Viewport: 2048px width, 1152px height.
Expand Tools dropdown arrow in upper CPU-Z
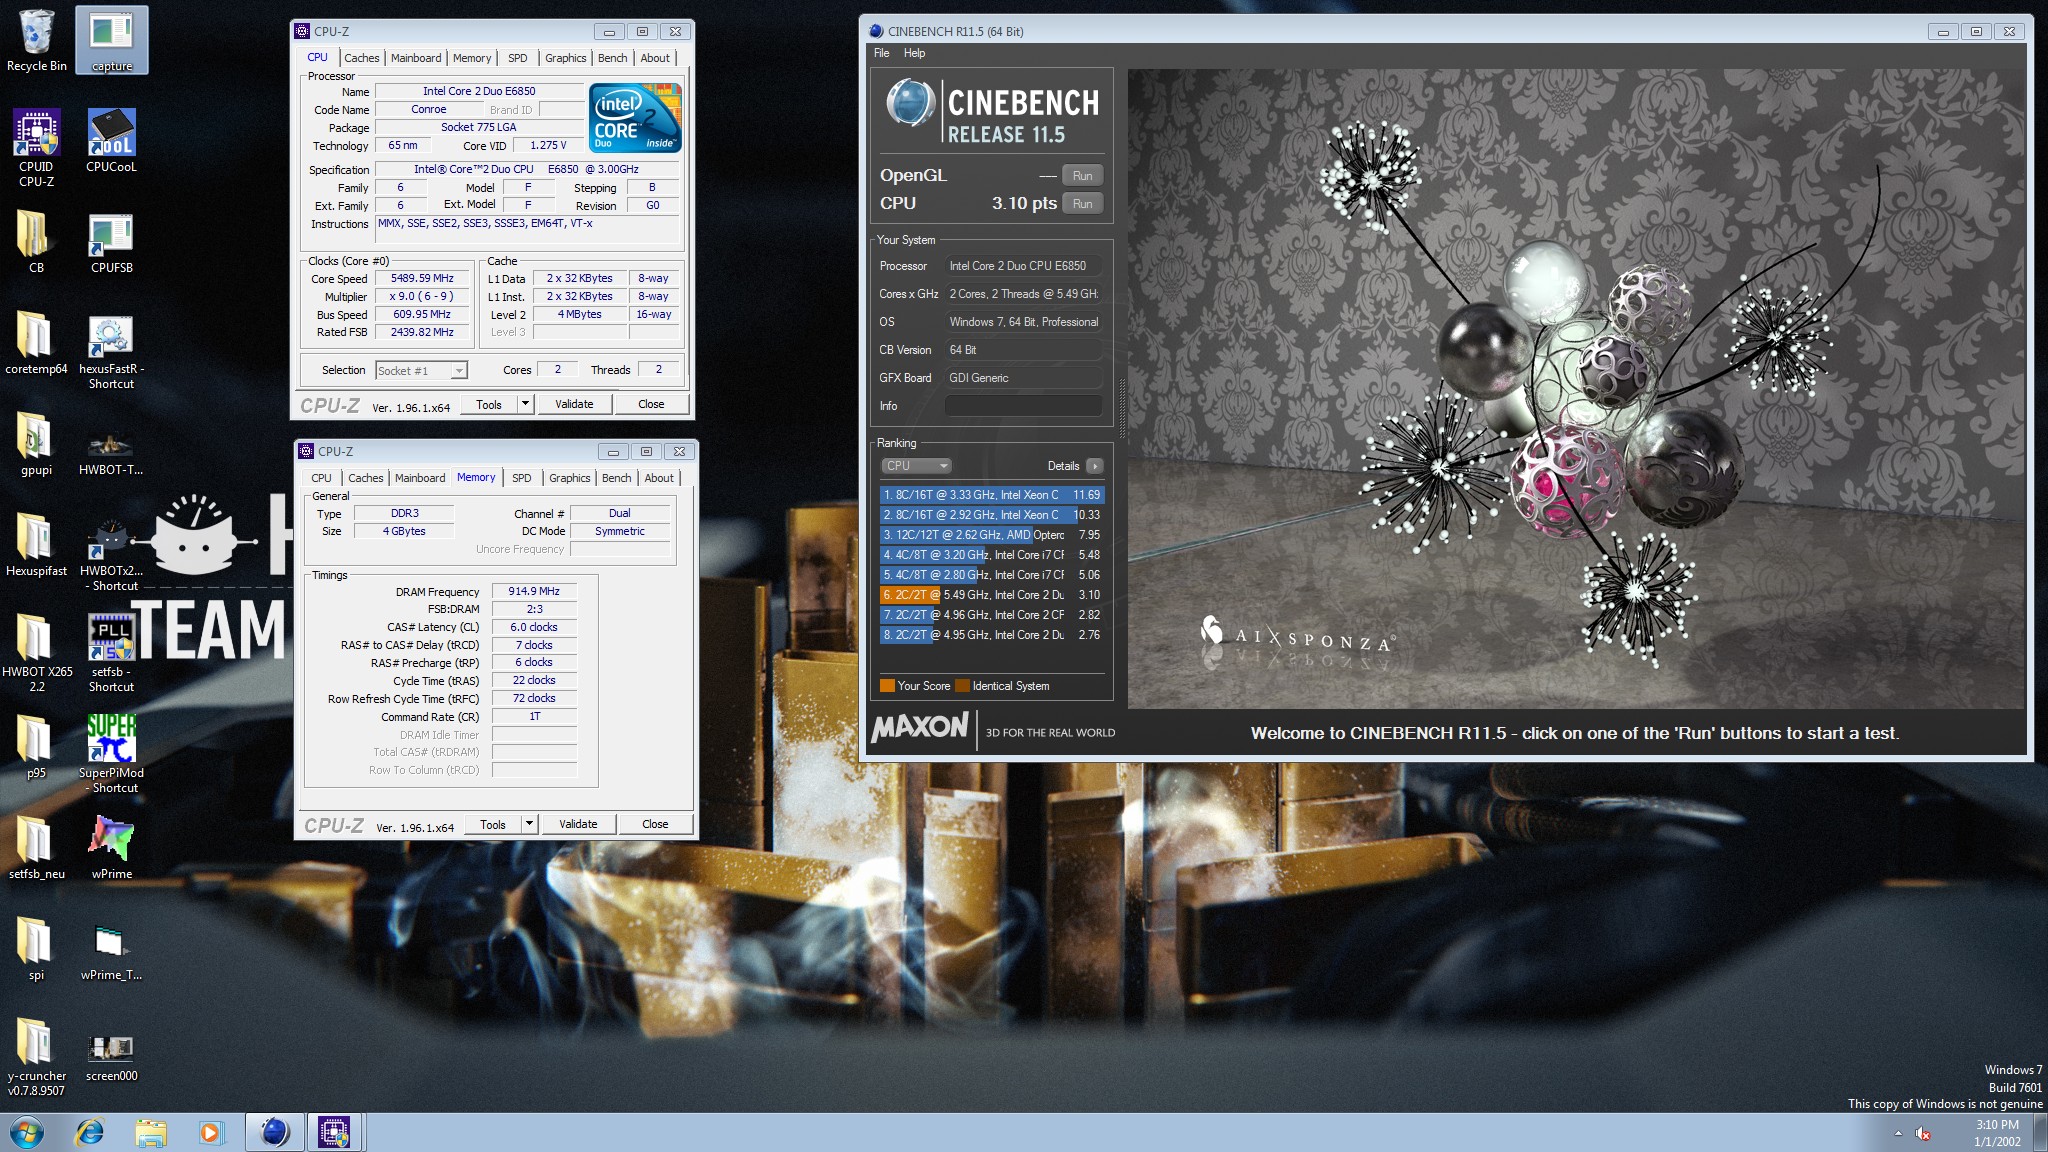point(524,404)
